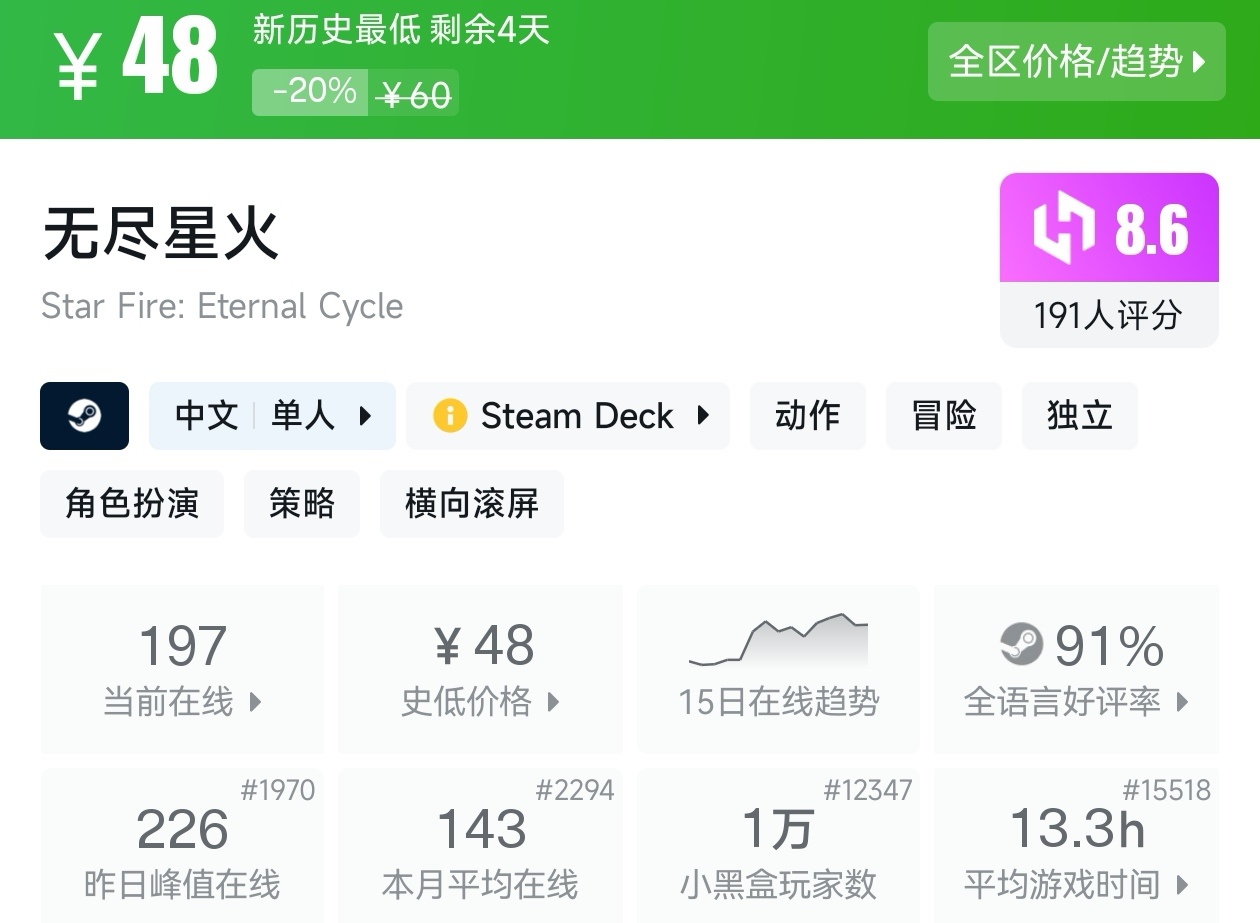Select the 角色扮演 genre tag
The width and height of the screenshot is (1260, 923).
pyautogui.click(x=132, y=504)
